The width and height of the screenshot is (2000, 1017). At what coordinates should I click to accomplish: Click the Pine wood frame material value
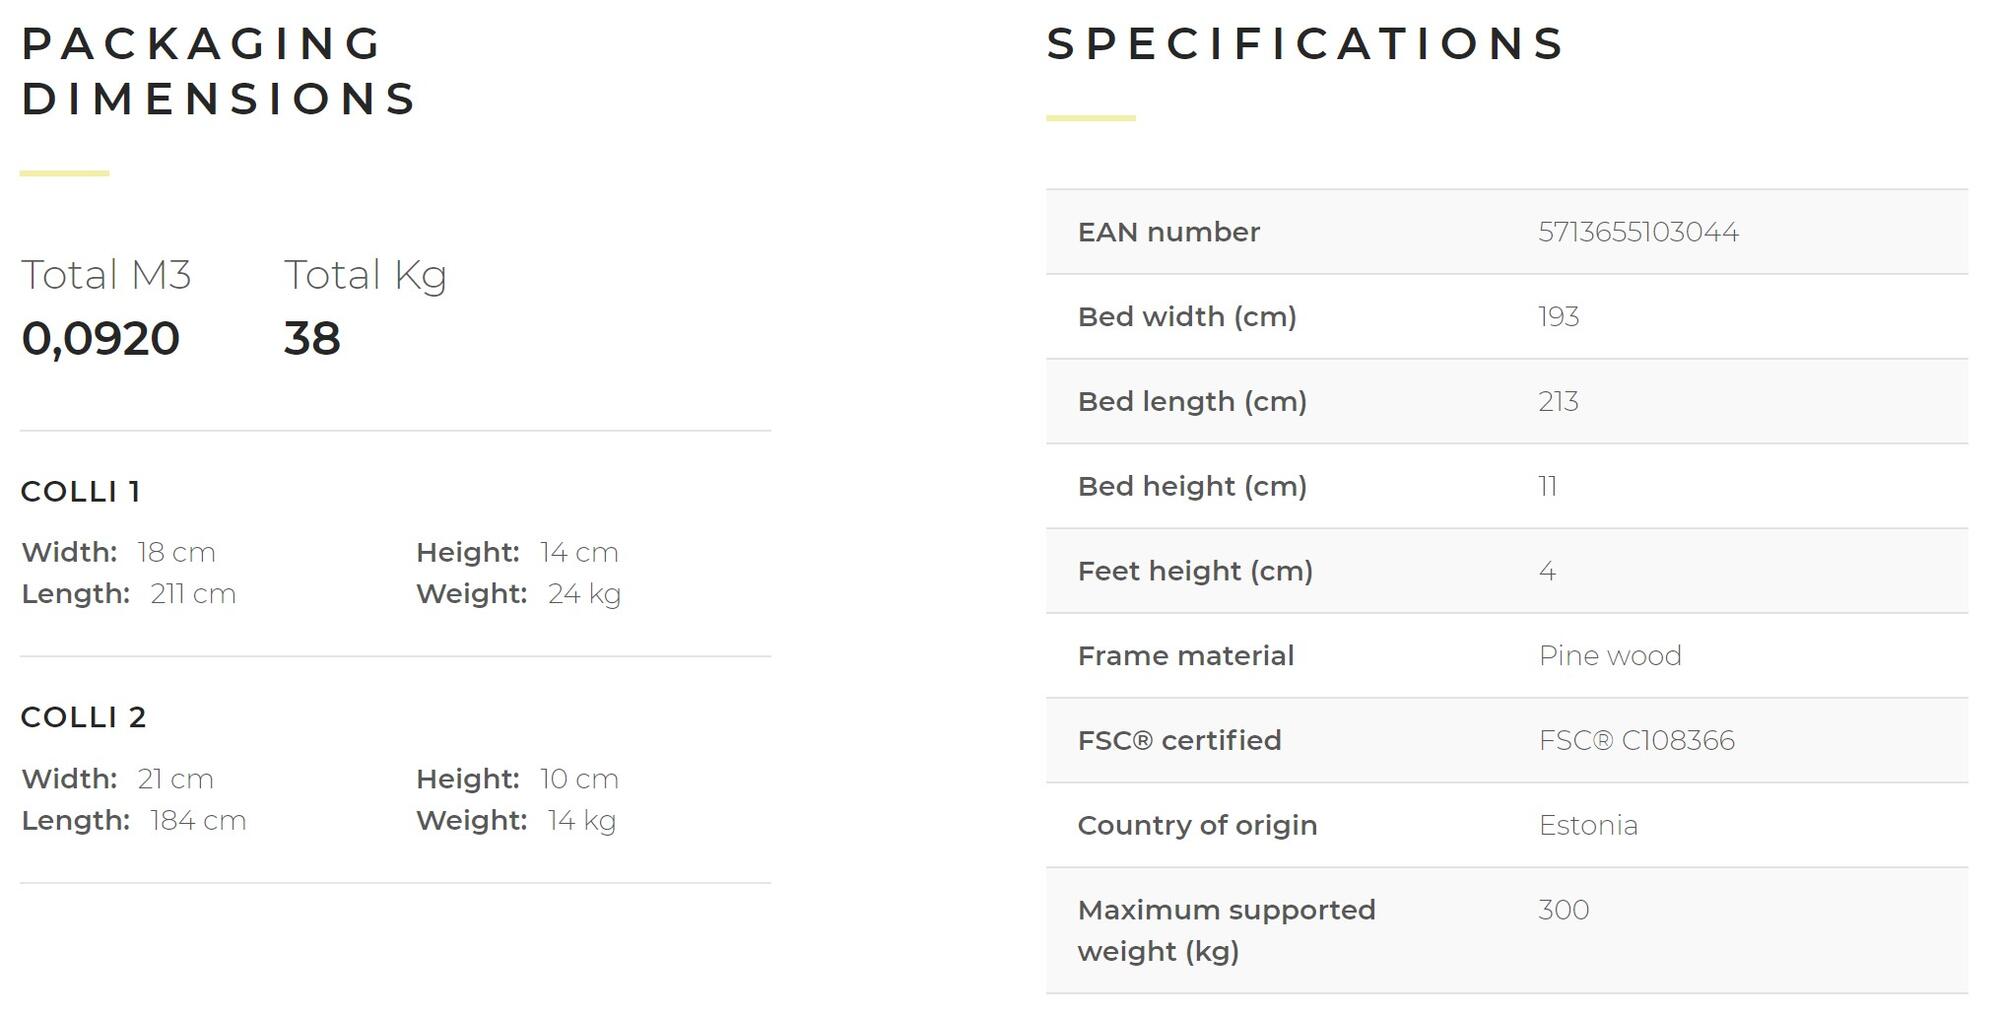[1610, 656]
